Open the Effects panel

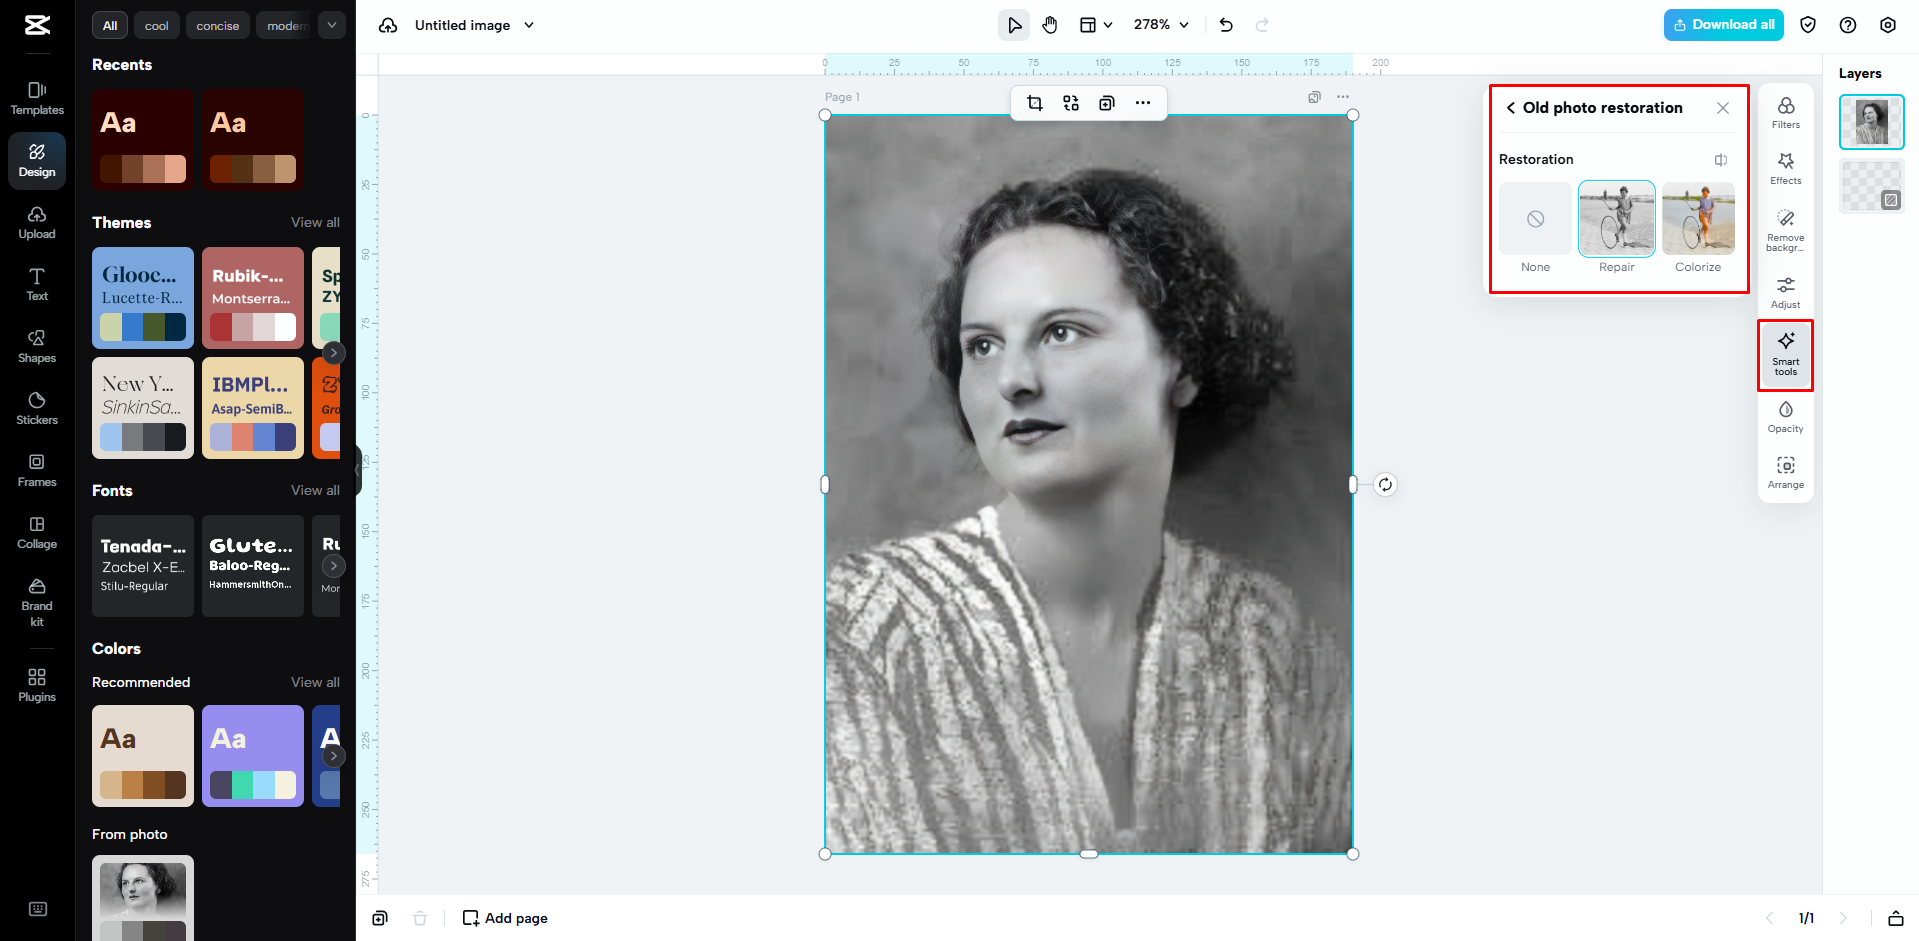tap(1785, 170)
